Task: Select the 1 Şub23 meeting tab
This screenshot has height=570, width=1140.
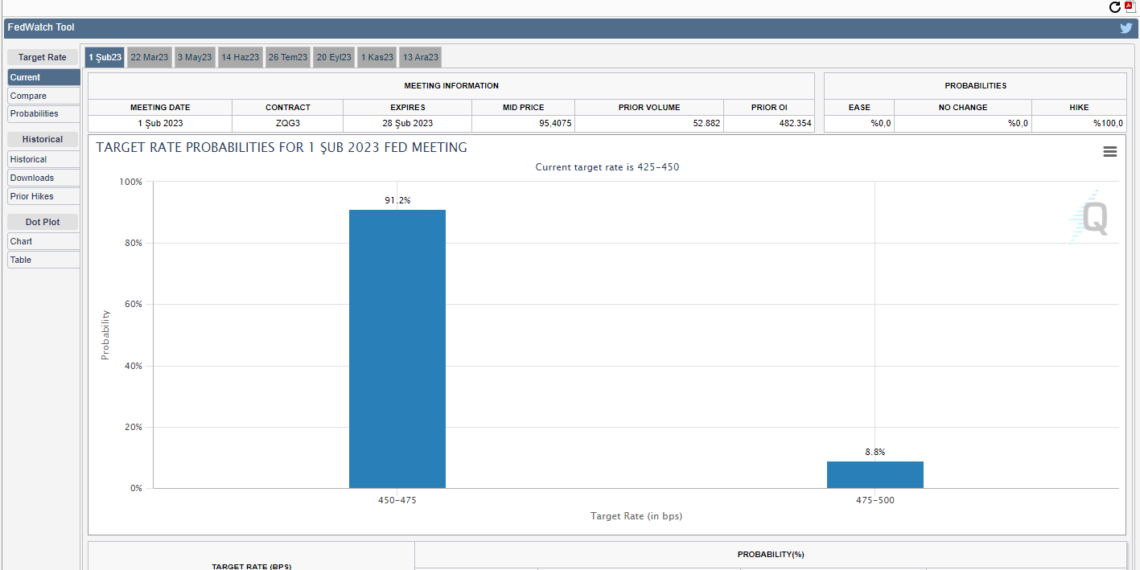Action: tap(105, 57)
